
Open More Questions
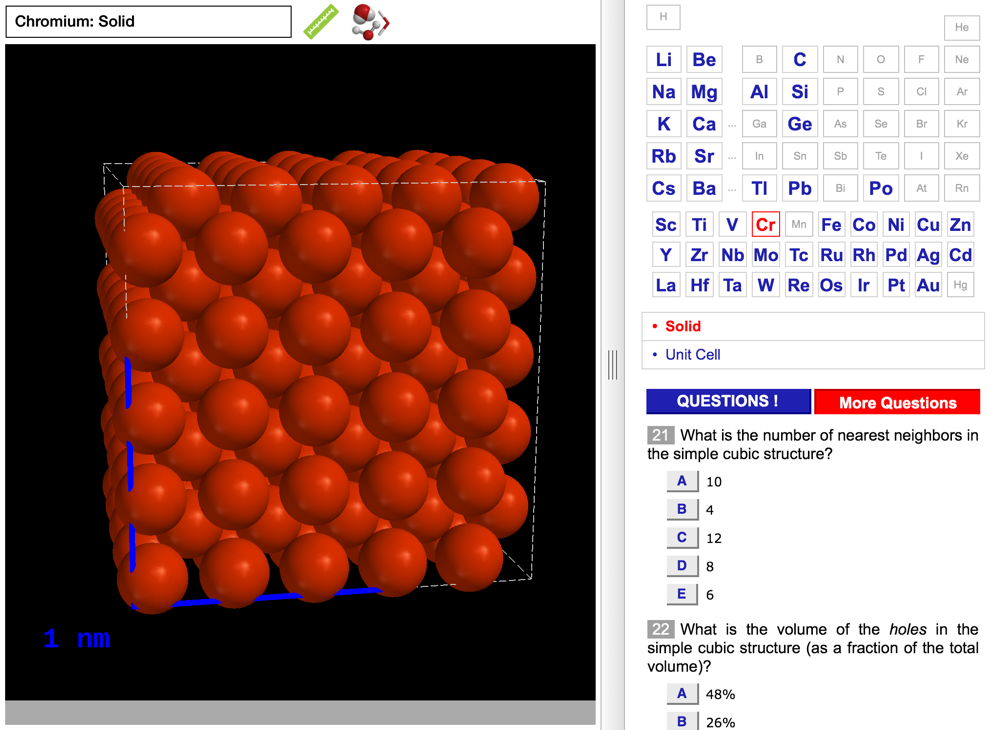coord(897,402)
